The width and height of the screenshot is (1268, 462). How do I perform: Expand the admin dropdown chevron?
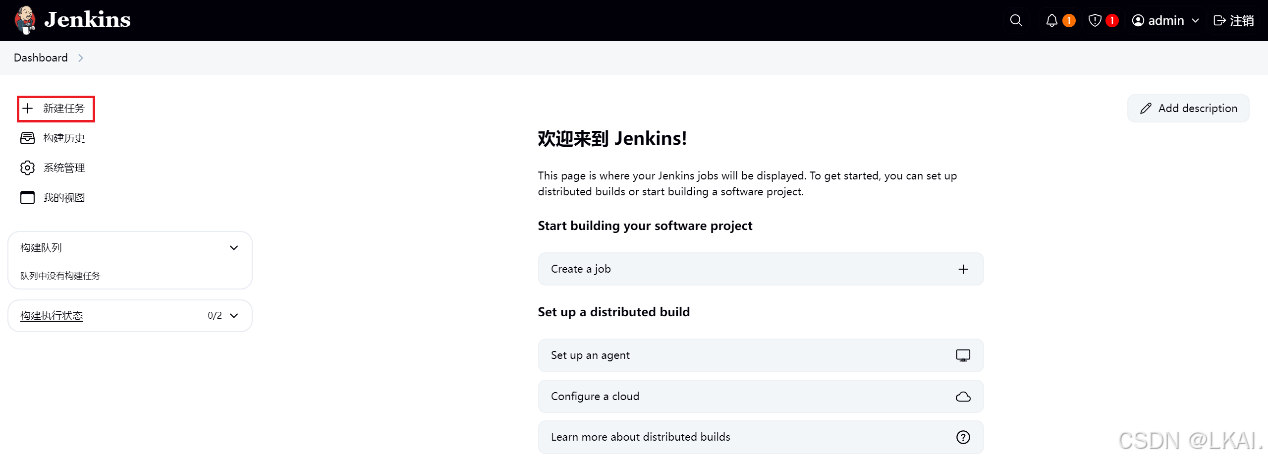(x=1195, y=21)
